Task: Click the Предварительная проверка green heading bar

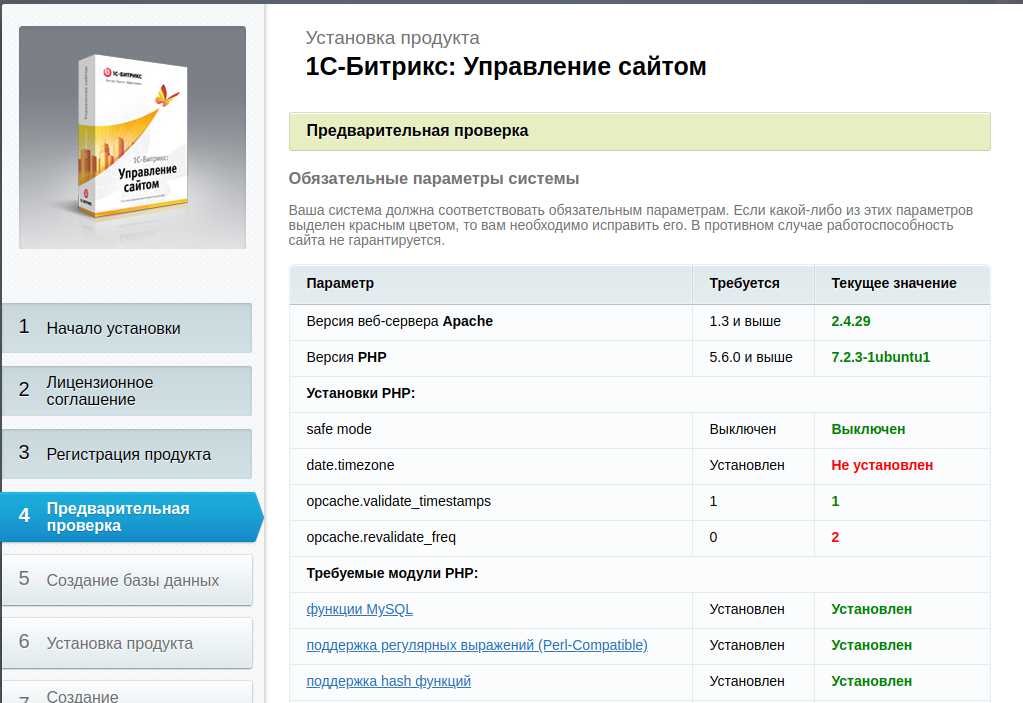Action: click(639, 131)
